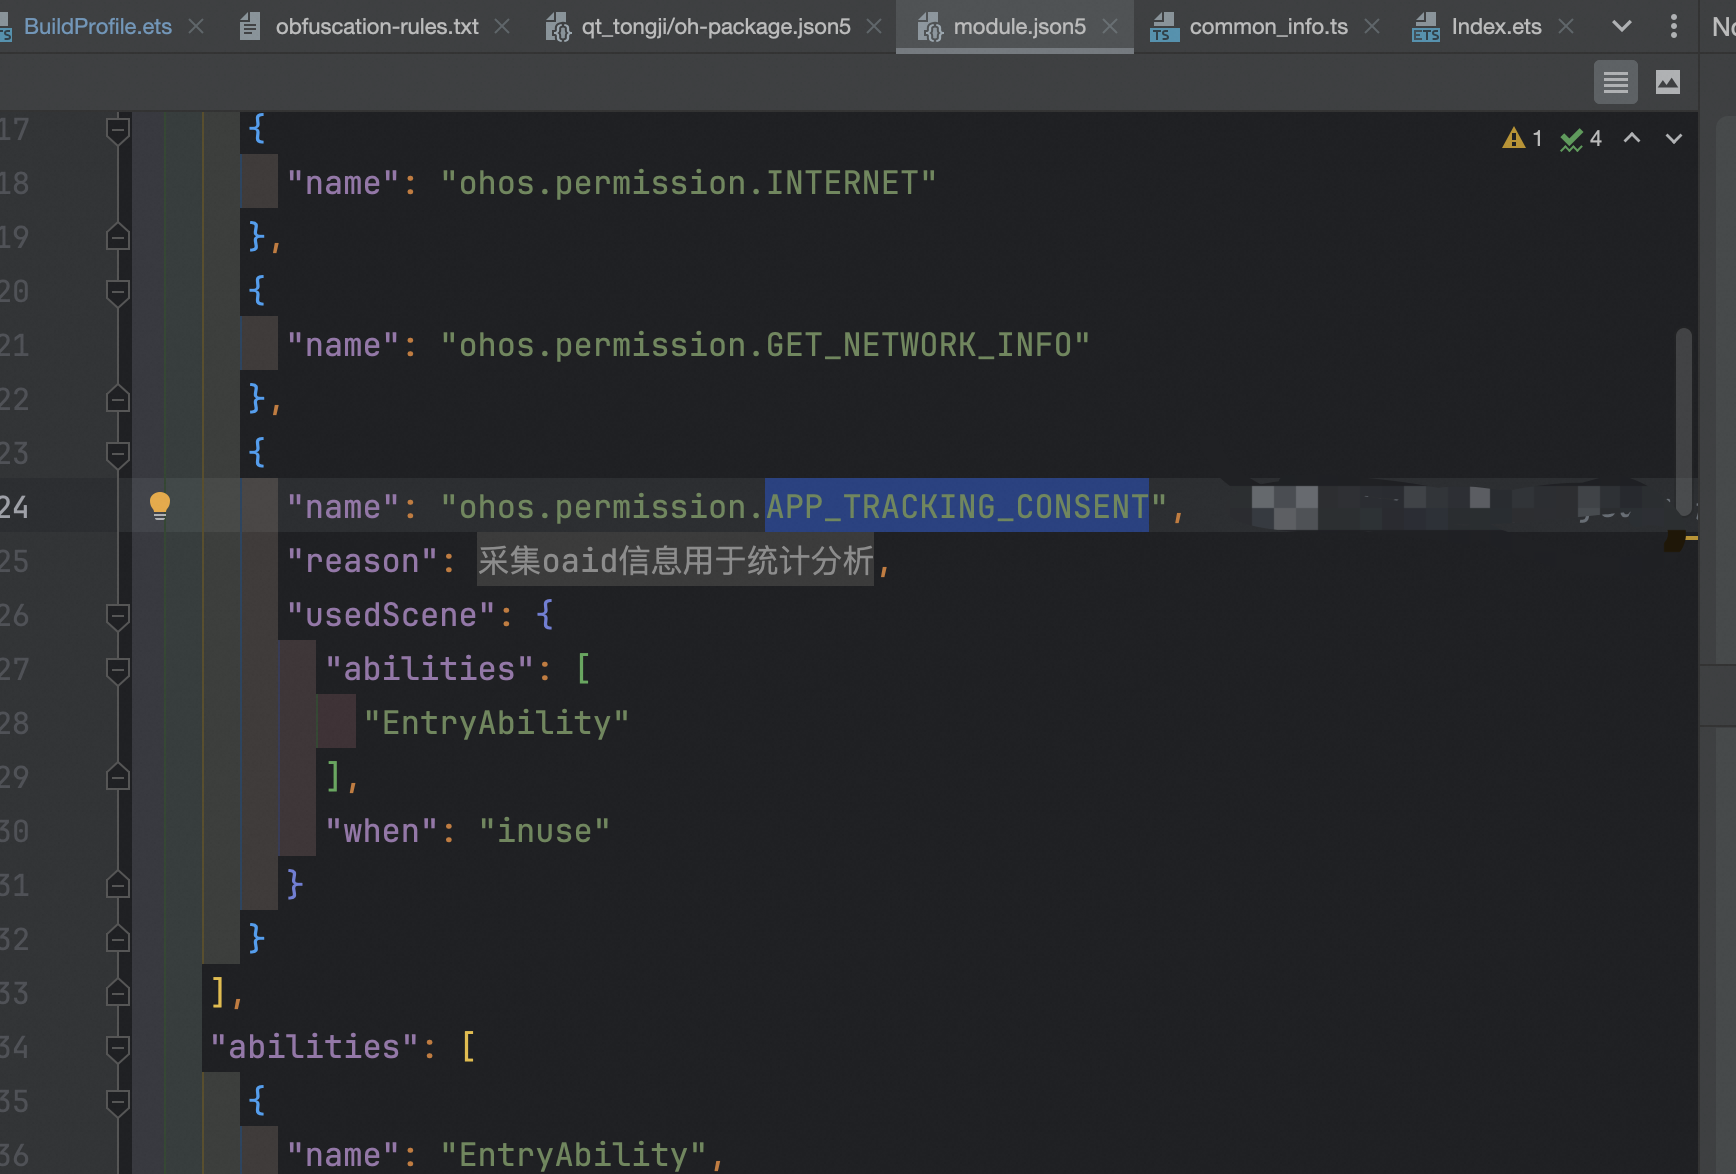Click the green checkmark typo indicator
The width and height of the screenshot is (1736, 1174).
(x=1571, y=139)
